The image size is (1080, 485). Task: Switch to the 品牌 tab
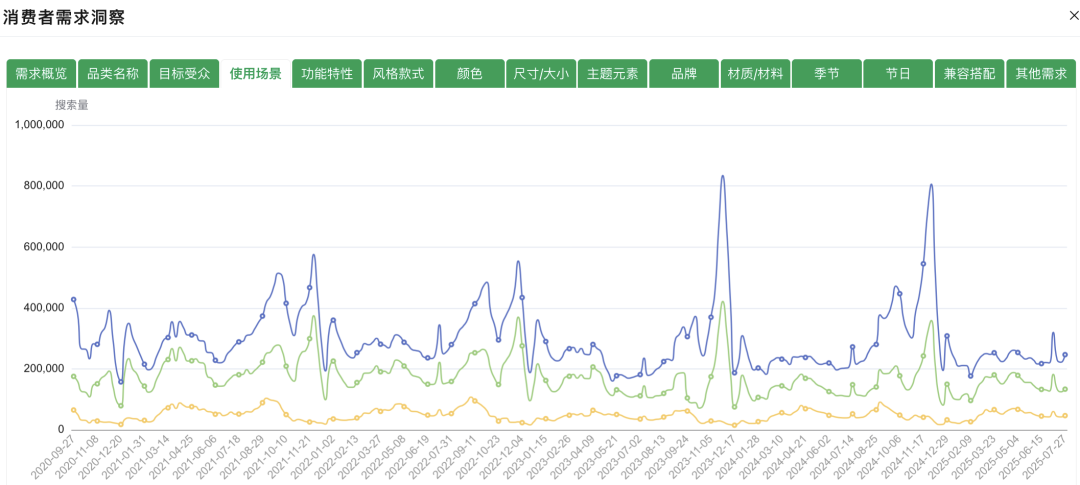pos(684,74)
